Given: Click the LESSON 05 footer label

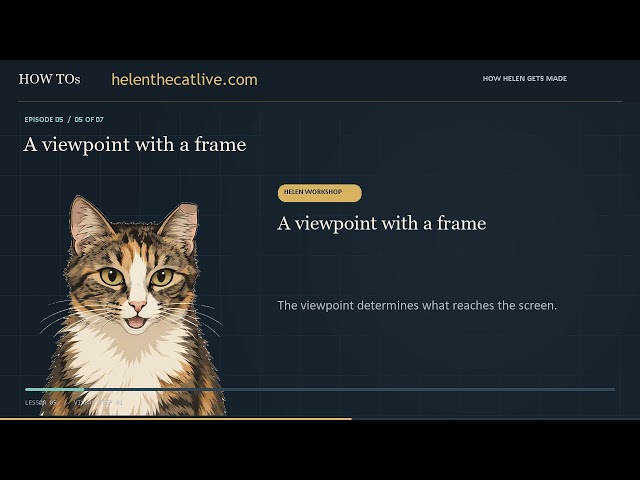Looking at the screenshot, I should (x=40, y=402).
